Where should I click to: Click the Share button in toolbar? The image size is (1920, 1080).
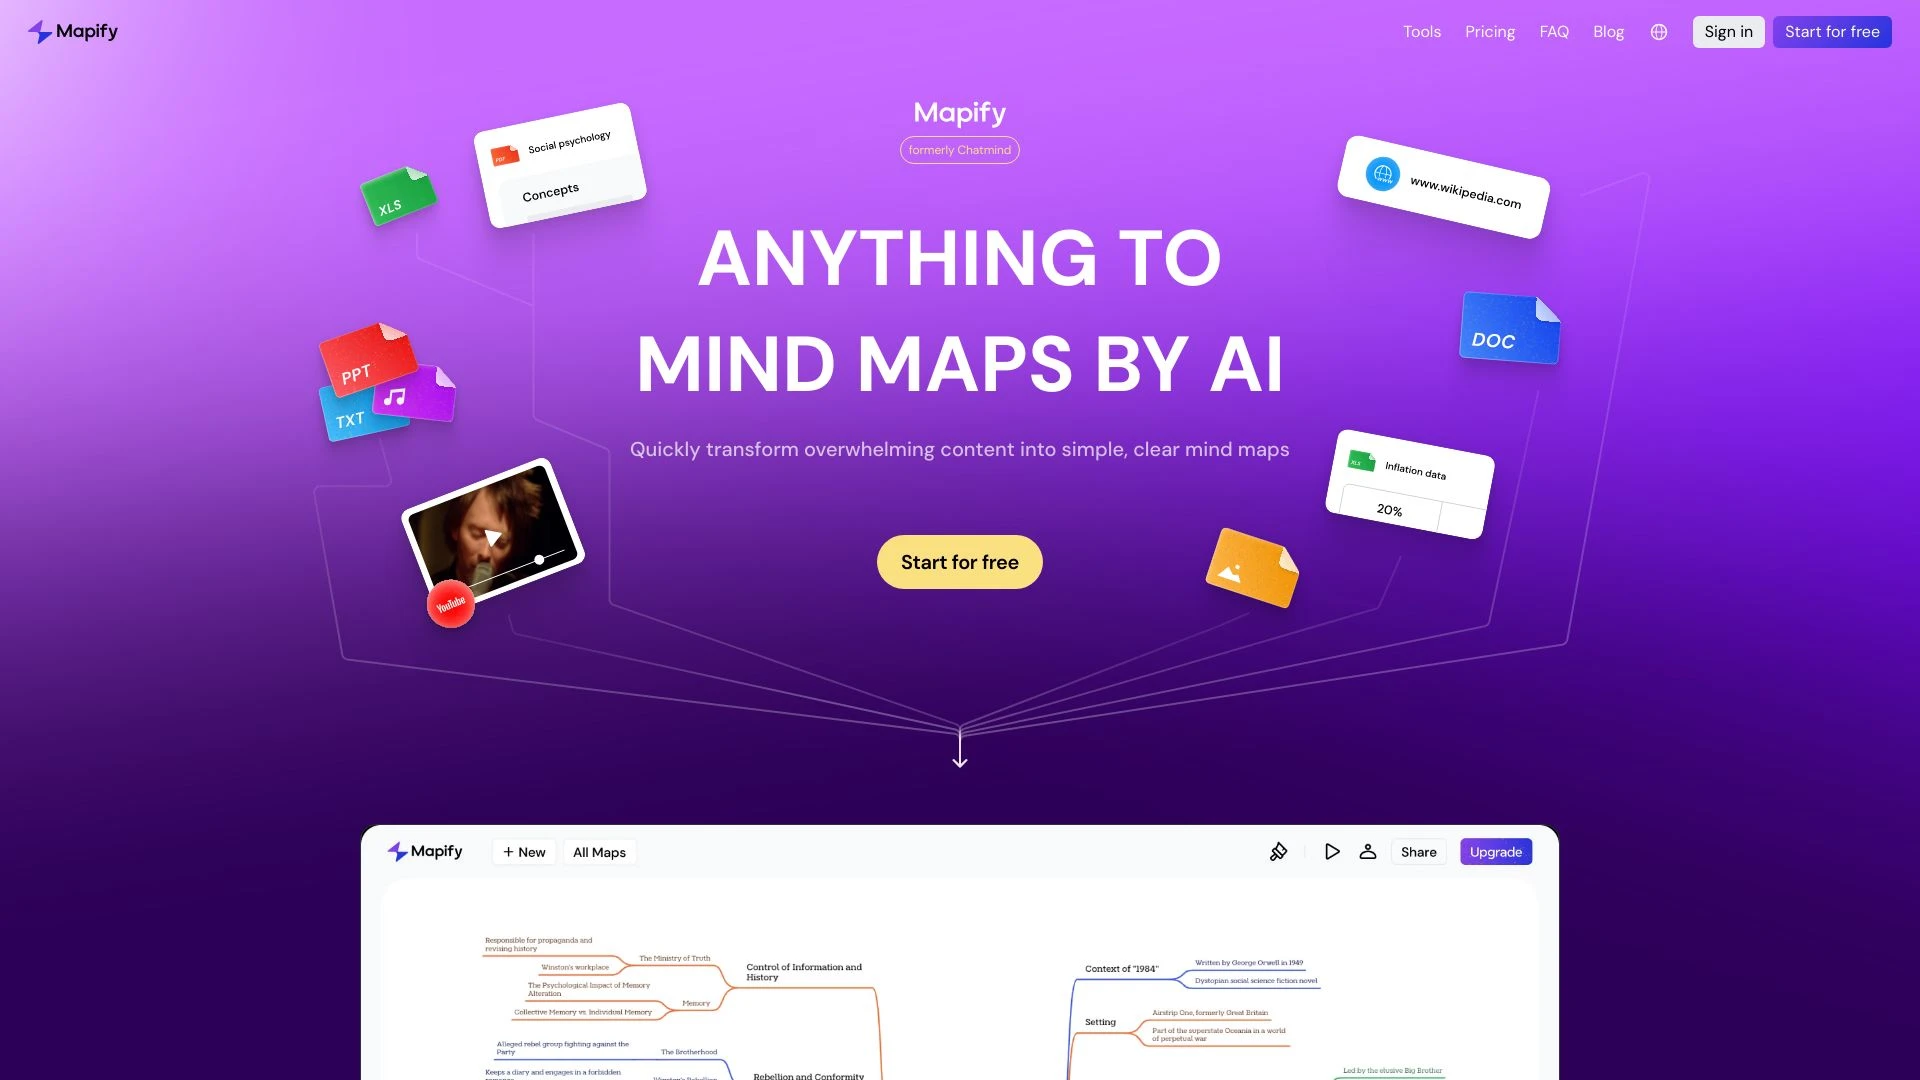click(1419, 852)
